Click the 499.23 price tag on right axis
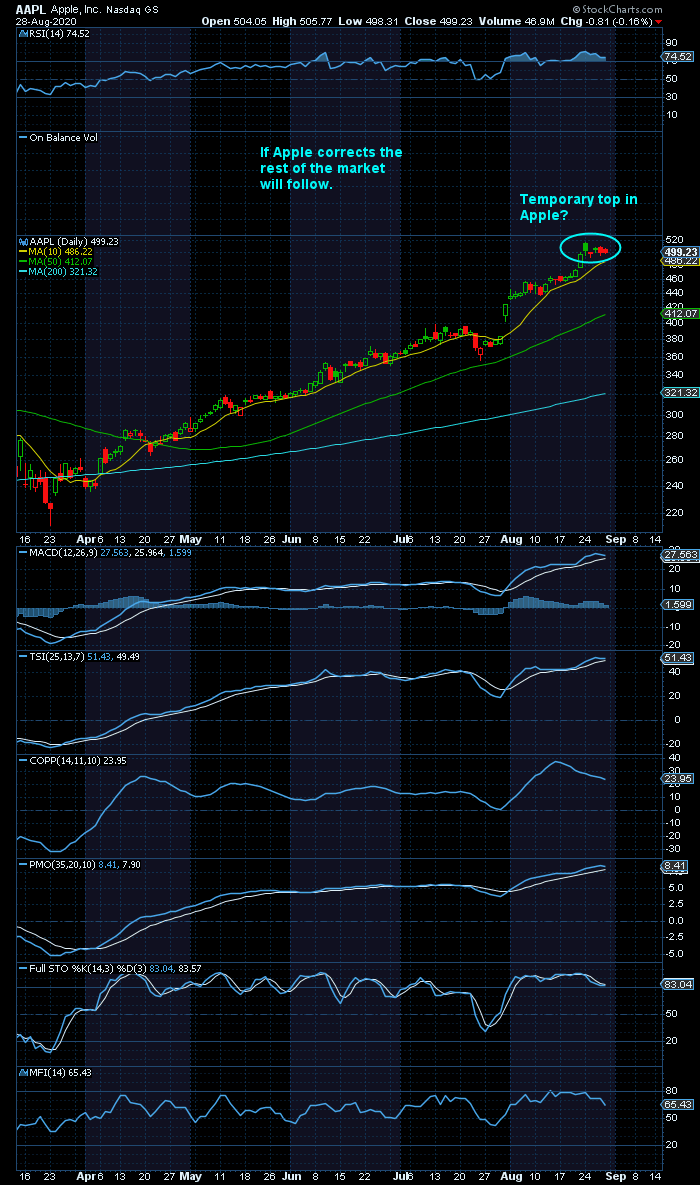 (x=680, y=251)
